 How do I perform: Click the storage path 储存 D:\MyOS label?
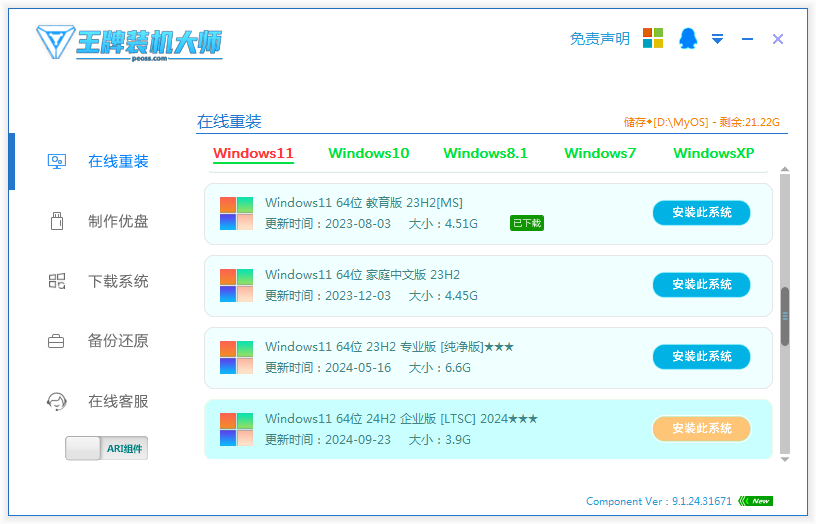tap(702, 122)
